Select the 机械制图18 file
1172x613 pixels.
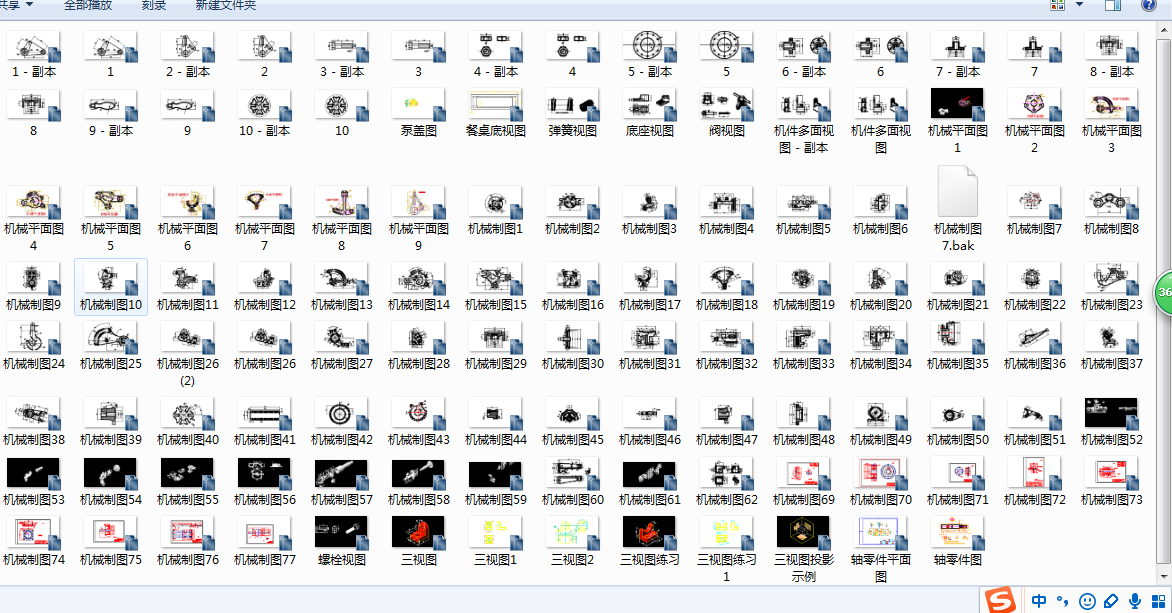coord(727,287)
